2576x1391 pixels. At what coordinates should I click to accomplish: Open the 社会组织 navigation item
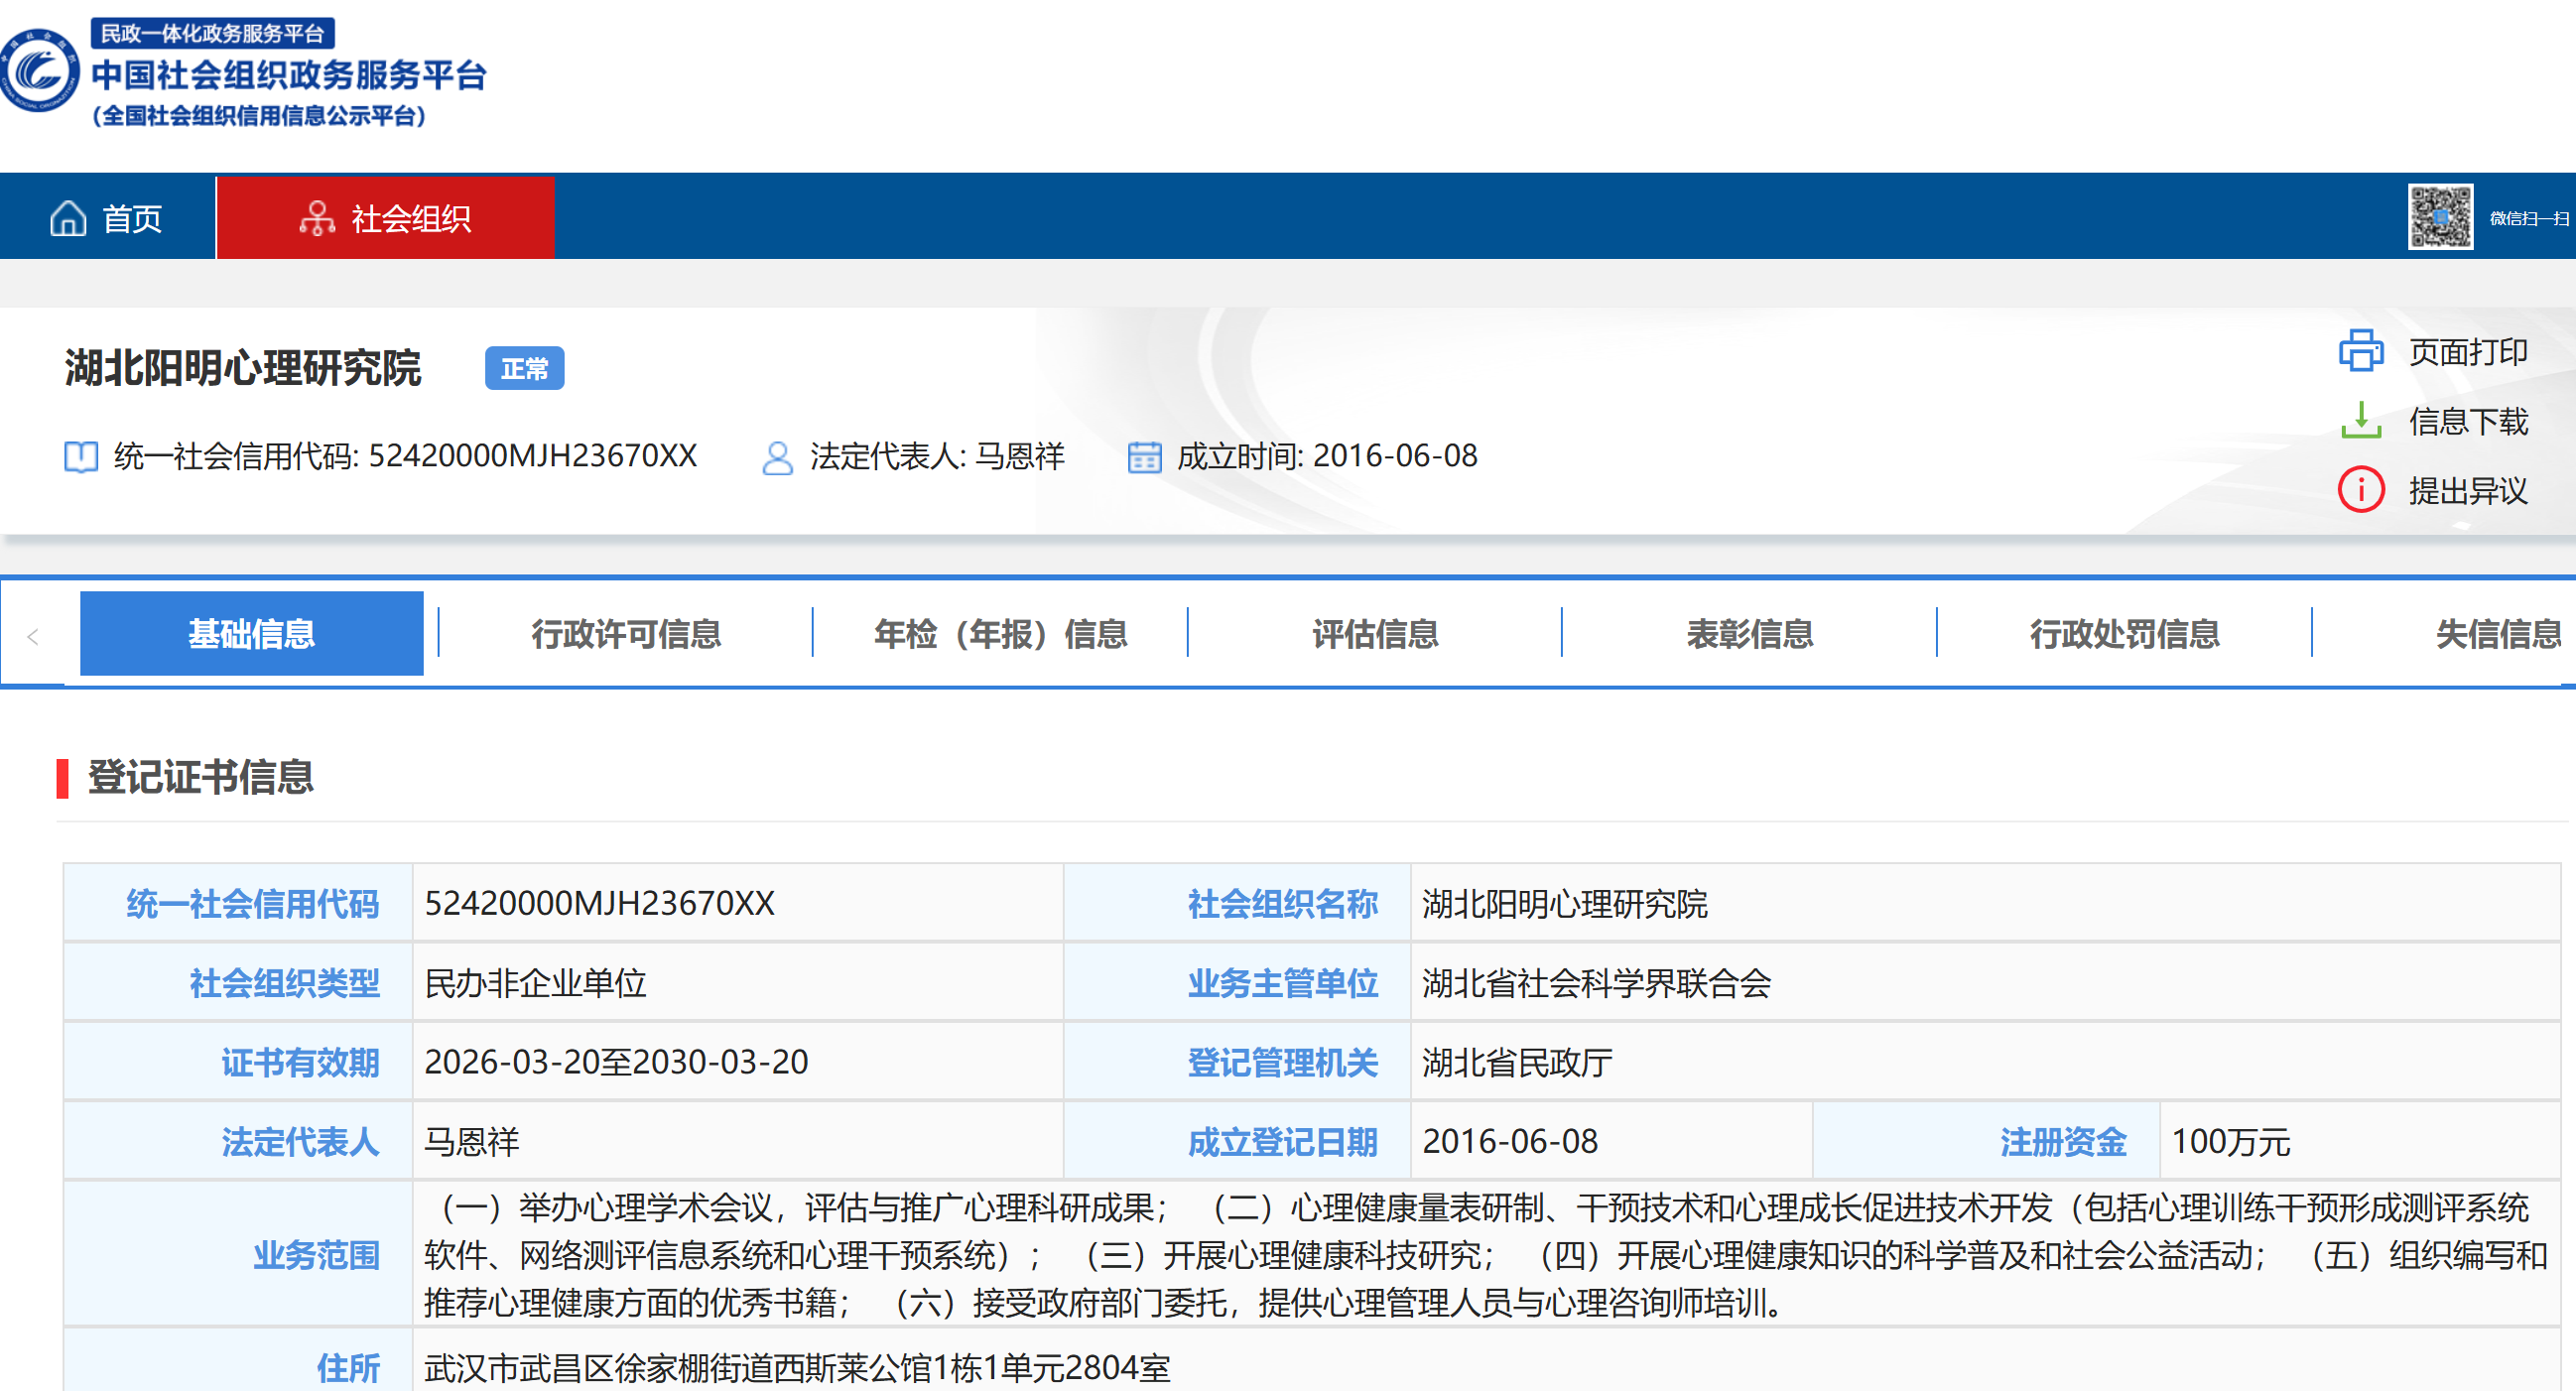point(386,217)
